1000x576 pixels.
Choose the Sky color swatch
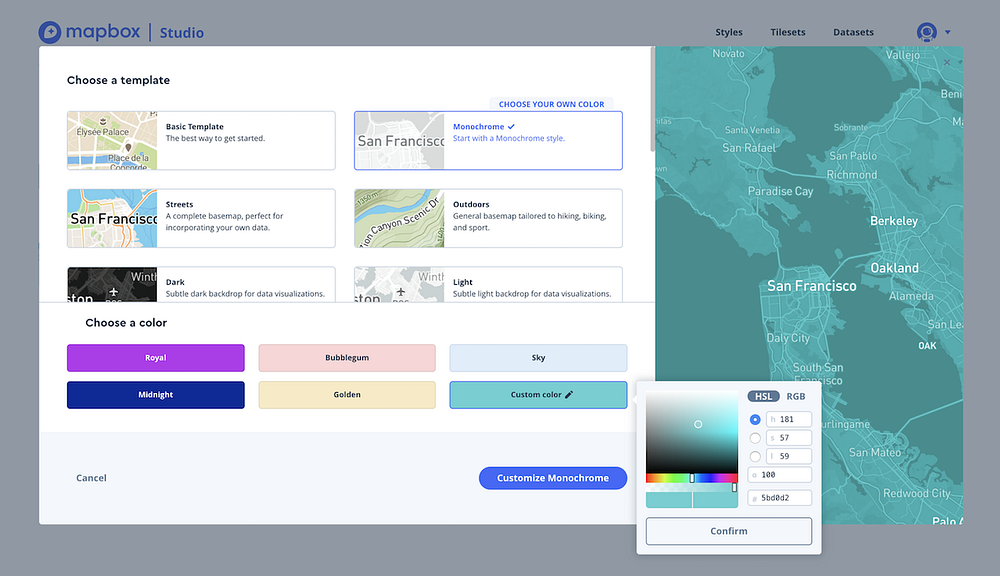[x=538, y=358]
